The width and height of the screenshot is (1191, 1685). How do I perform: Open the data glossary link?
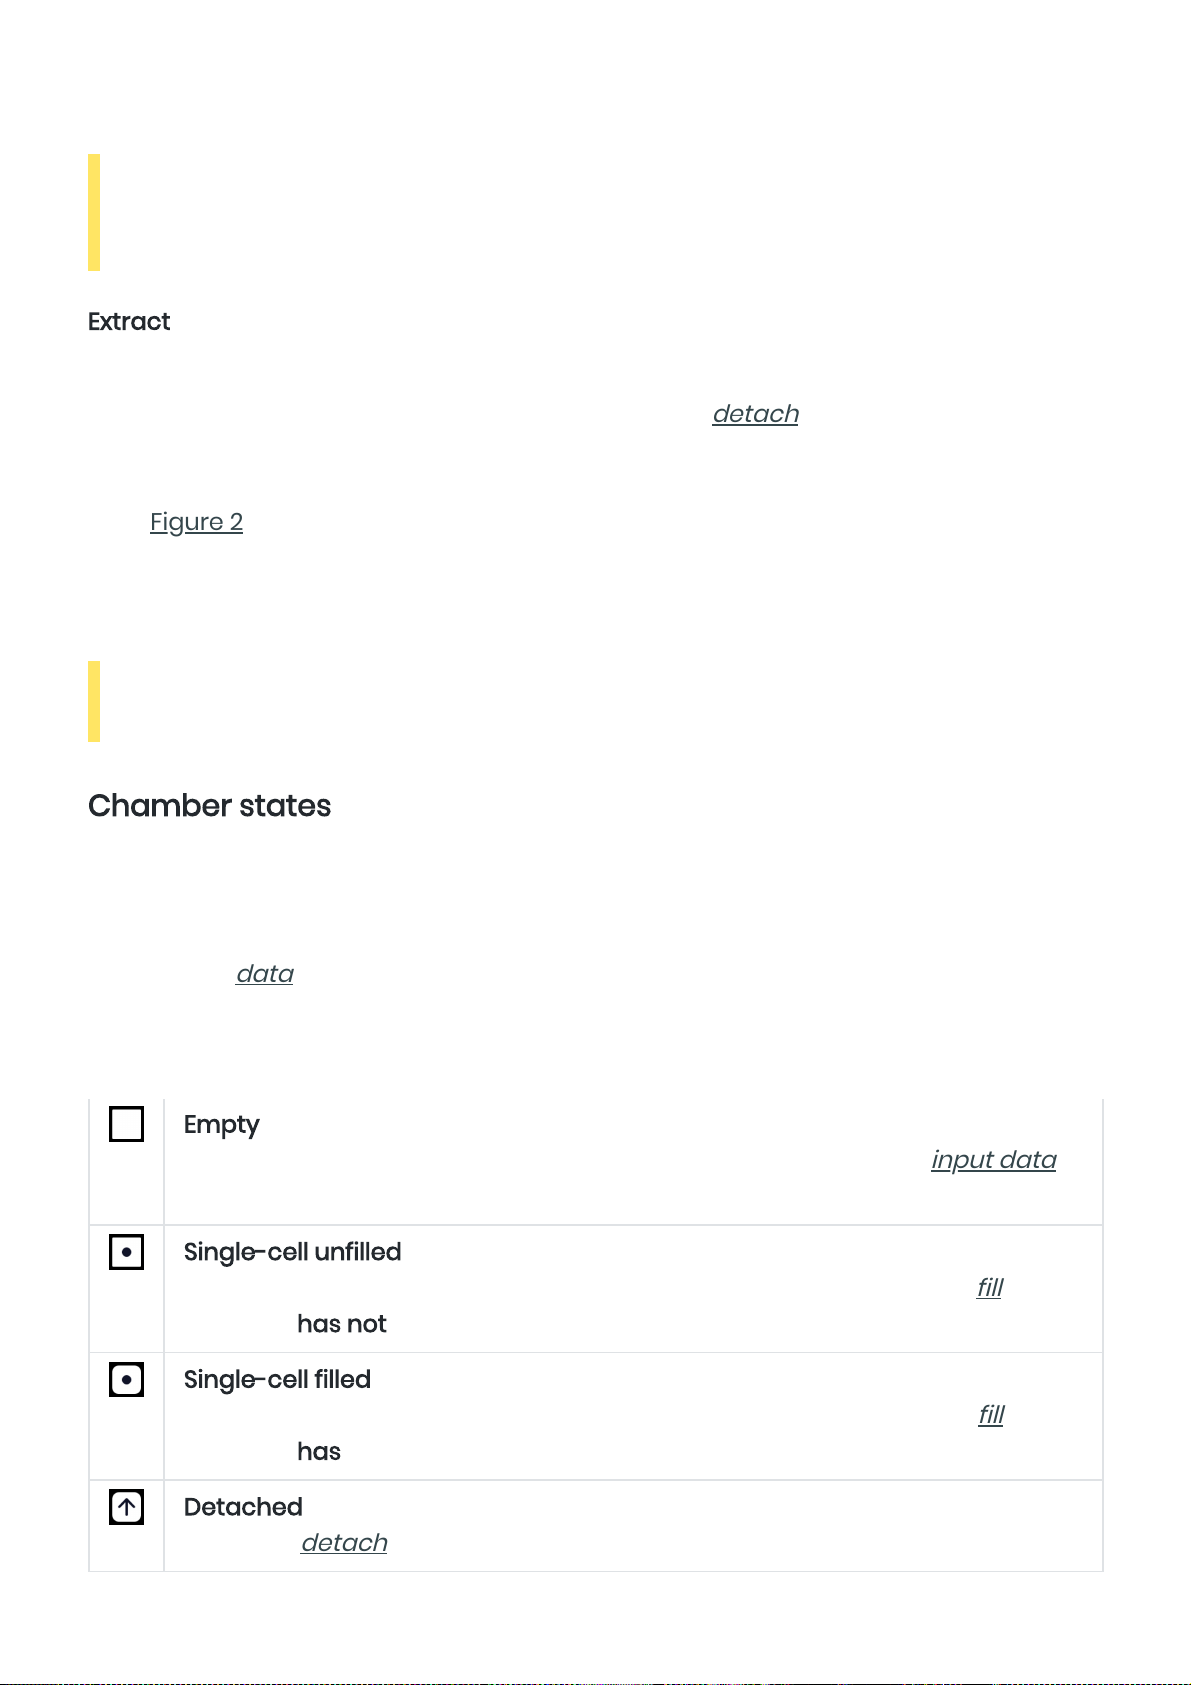pos(265,974)
